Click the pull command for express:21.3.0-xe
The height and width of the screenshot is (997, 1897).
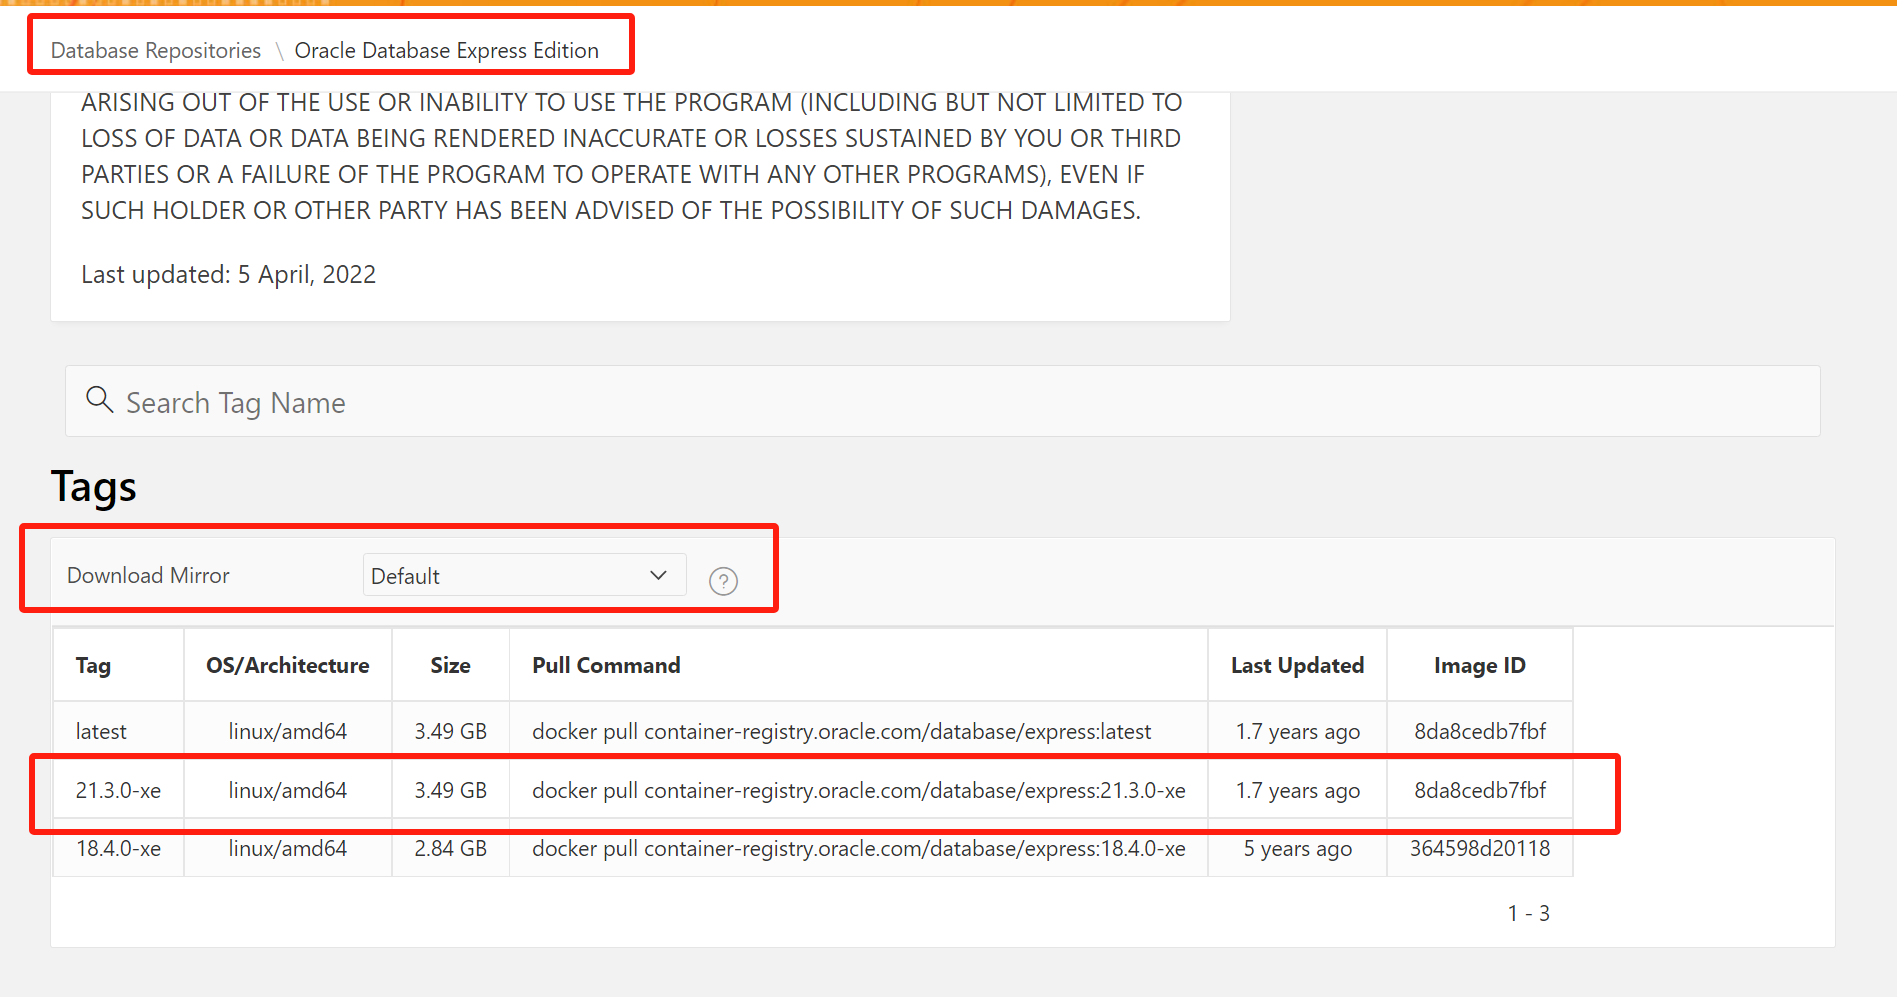[858, 791]
